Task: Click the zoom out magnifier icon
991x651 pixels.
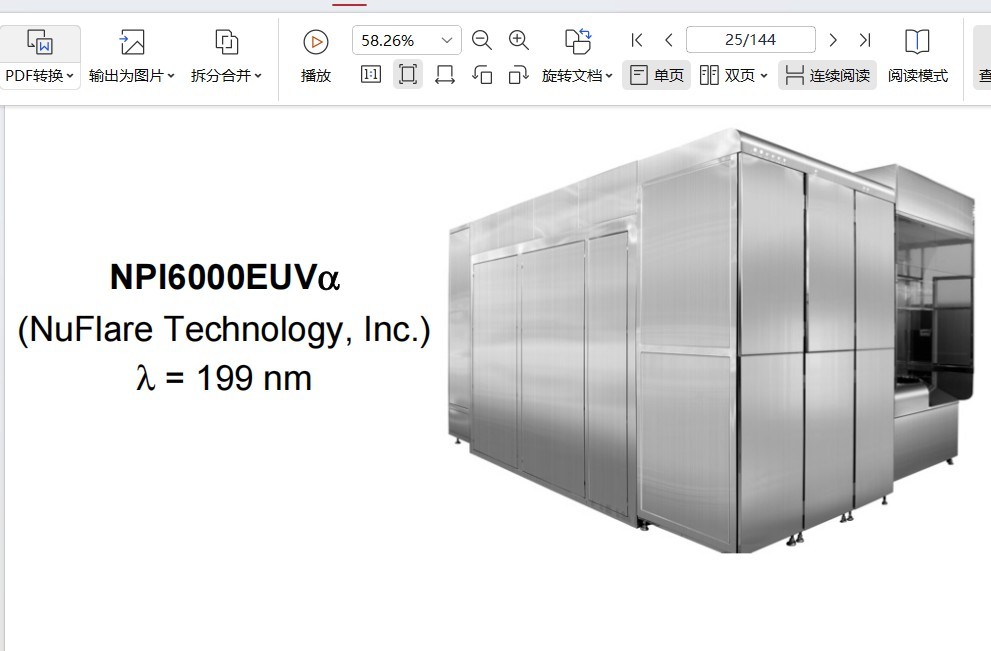Action: (482, 40)
